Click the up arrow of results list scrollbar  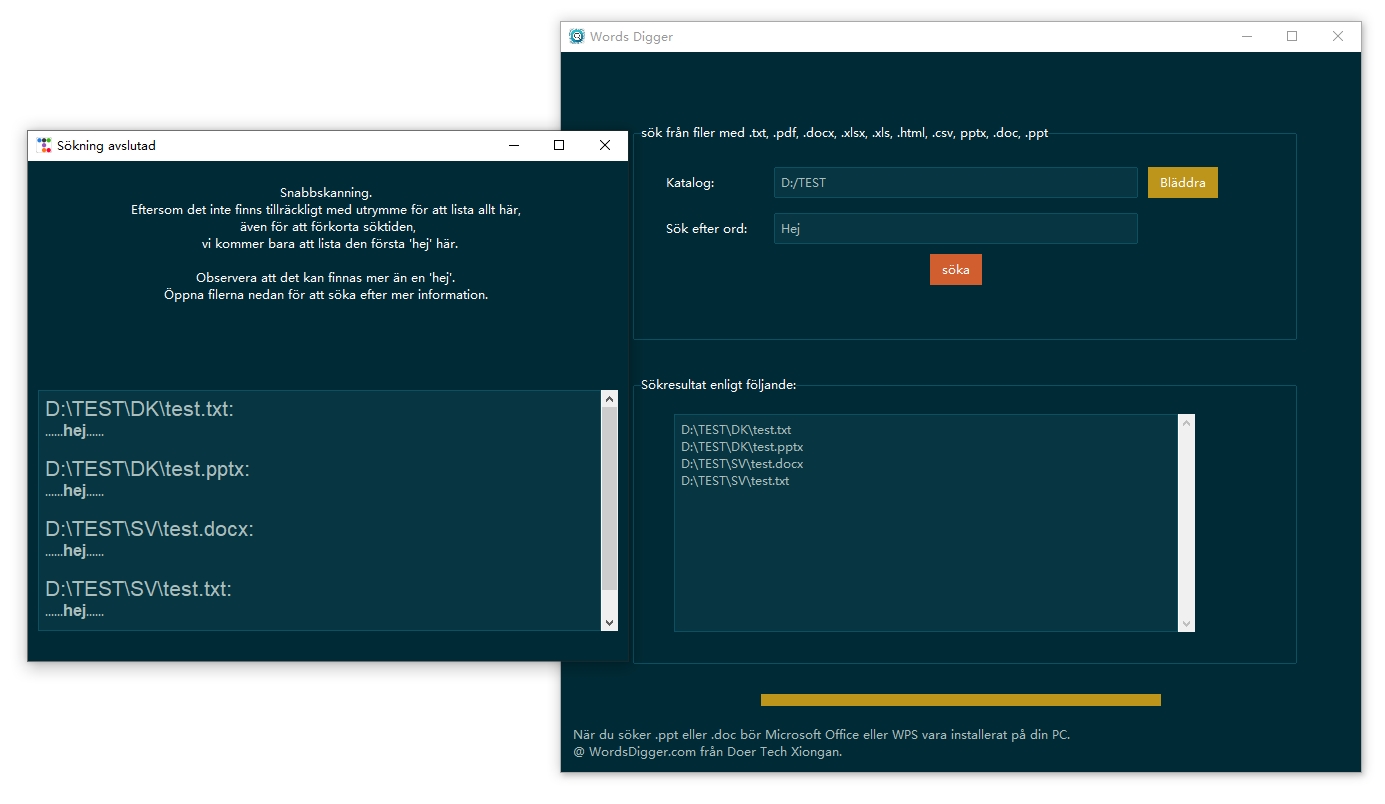coord(1187,423)
